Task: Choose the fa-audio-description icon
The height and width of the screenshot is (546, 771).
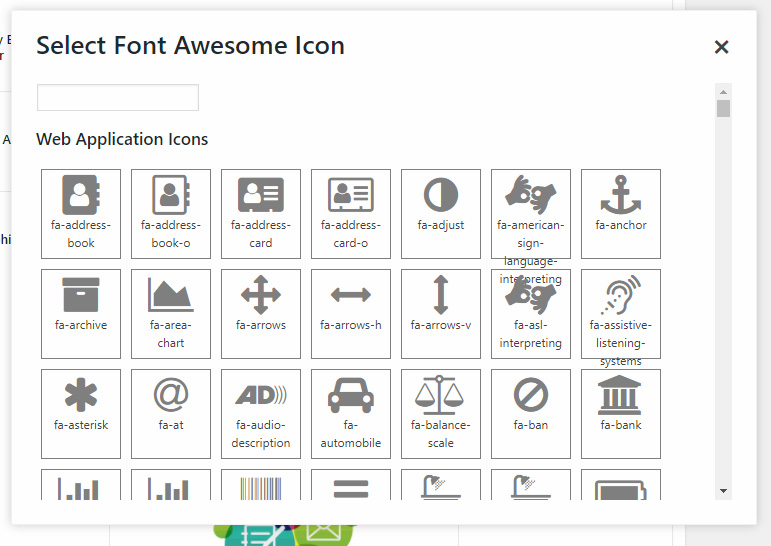Action: coord(261,414)
